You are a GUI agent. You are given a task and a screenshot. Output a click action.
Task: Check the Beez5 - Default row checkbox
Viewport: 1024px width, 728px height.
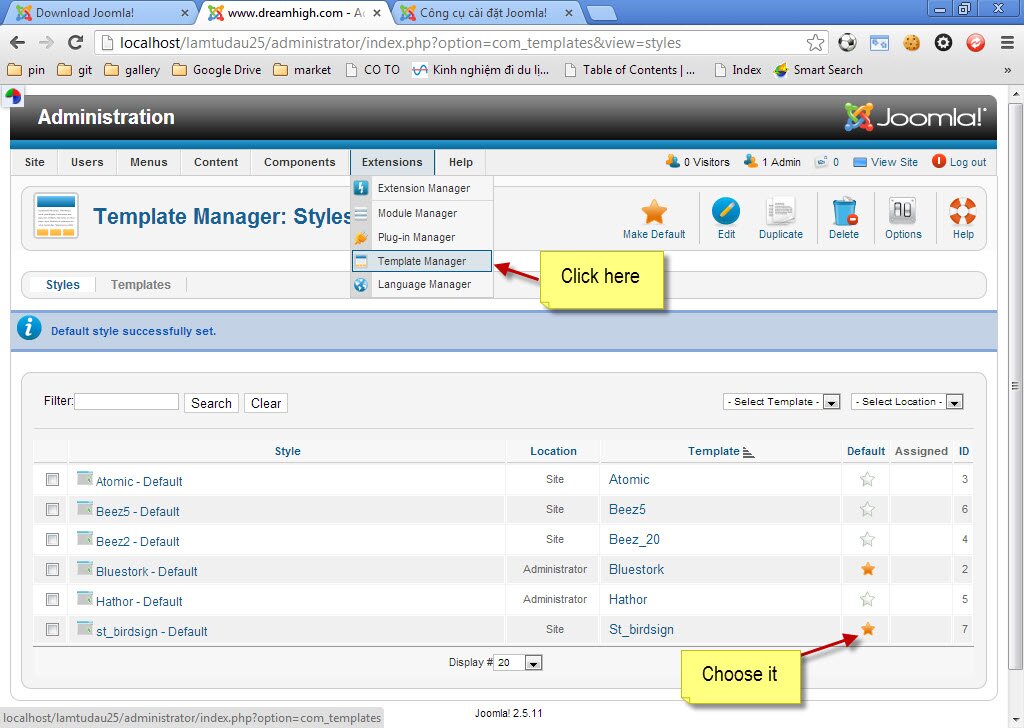coord(51,509)
